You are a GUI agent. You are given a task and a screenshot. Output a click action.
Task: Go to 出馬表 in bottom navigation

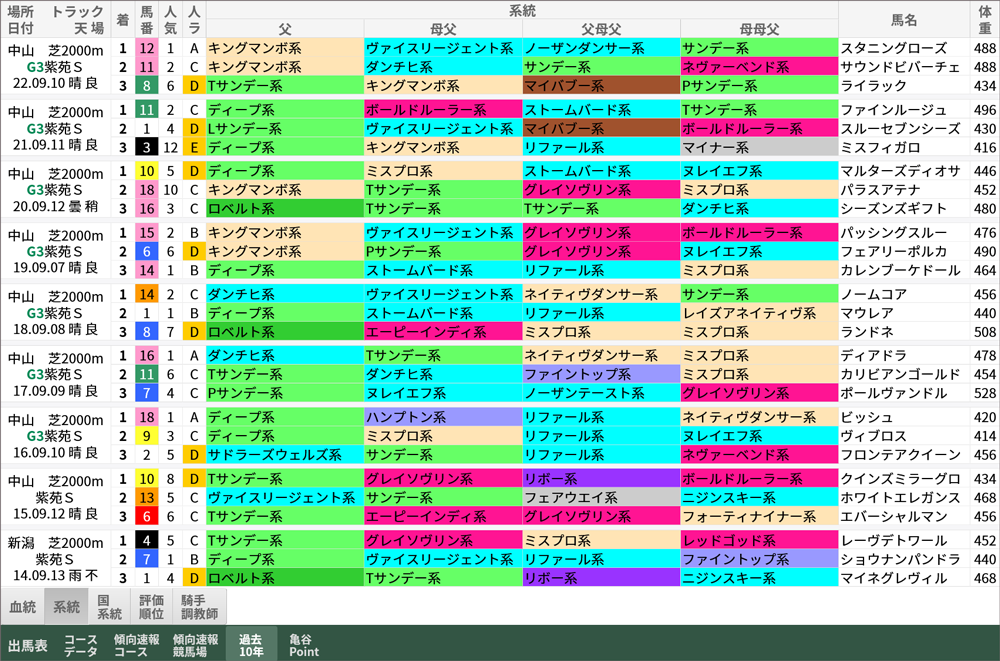coord(27,645)
